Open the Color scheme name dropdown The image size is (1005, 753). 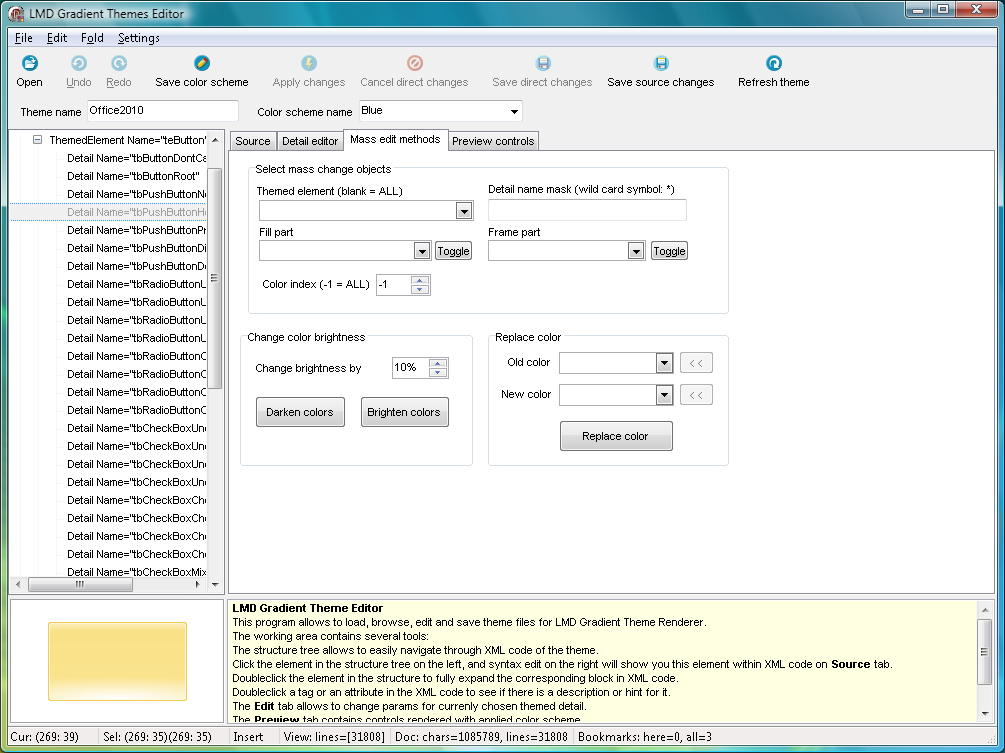point(514,111)
